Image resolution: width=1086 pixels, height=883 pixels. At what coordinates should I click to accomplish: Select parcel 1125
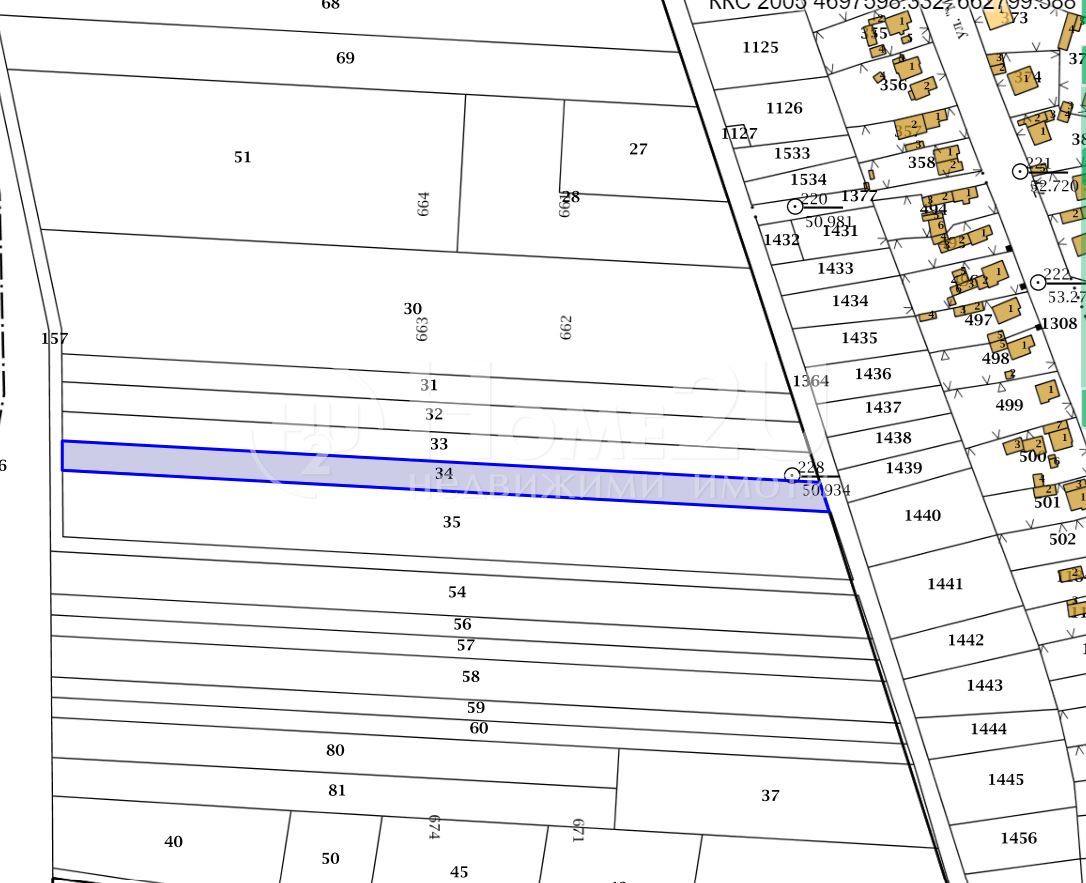click(760, 47)
